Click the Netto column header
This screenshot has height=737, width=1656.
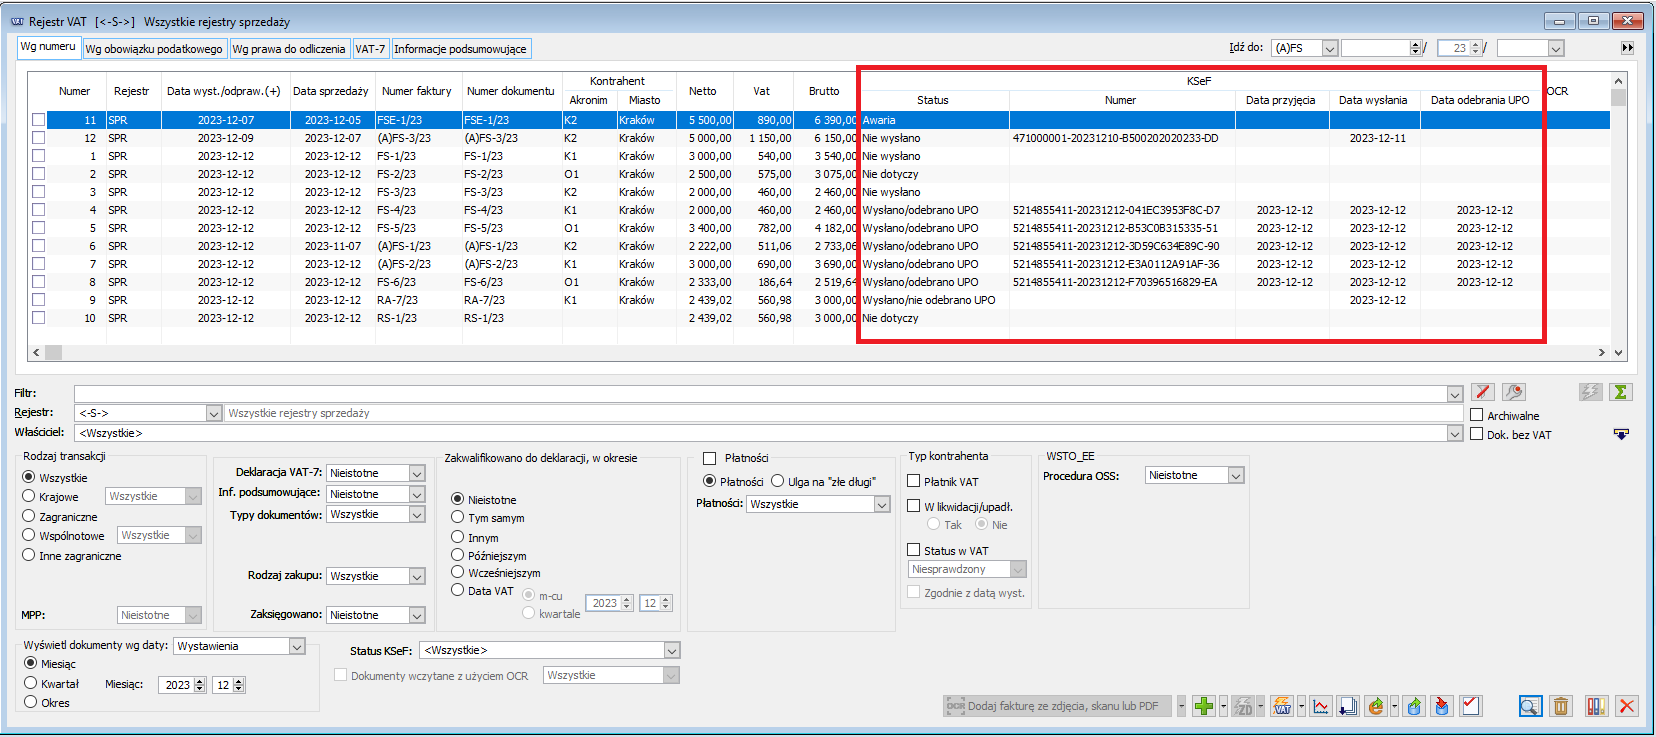point(703,91)
